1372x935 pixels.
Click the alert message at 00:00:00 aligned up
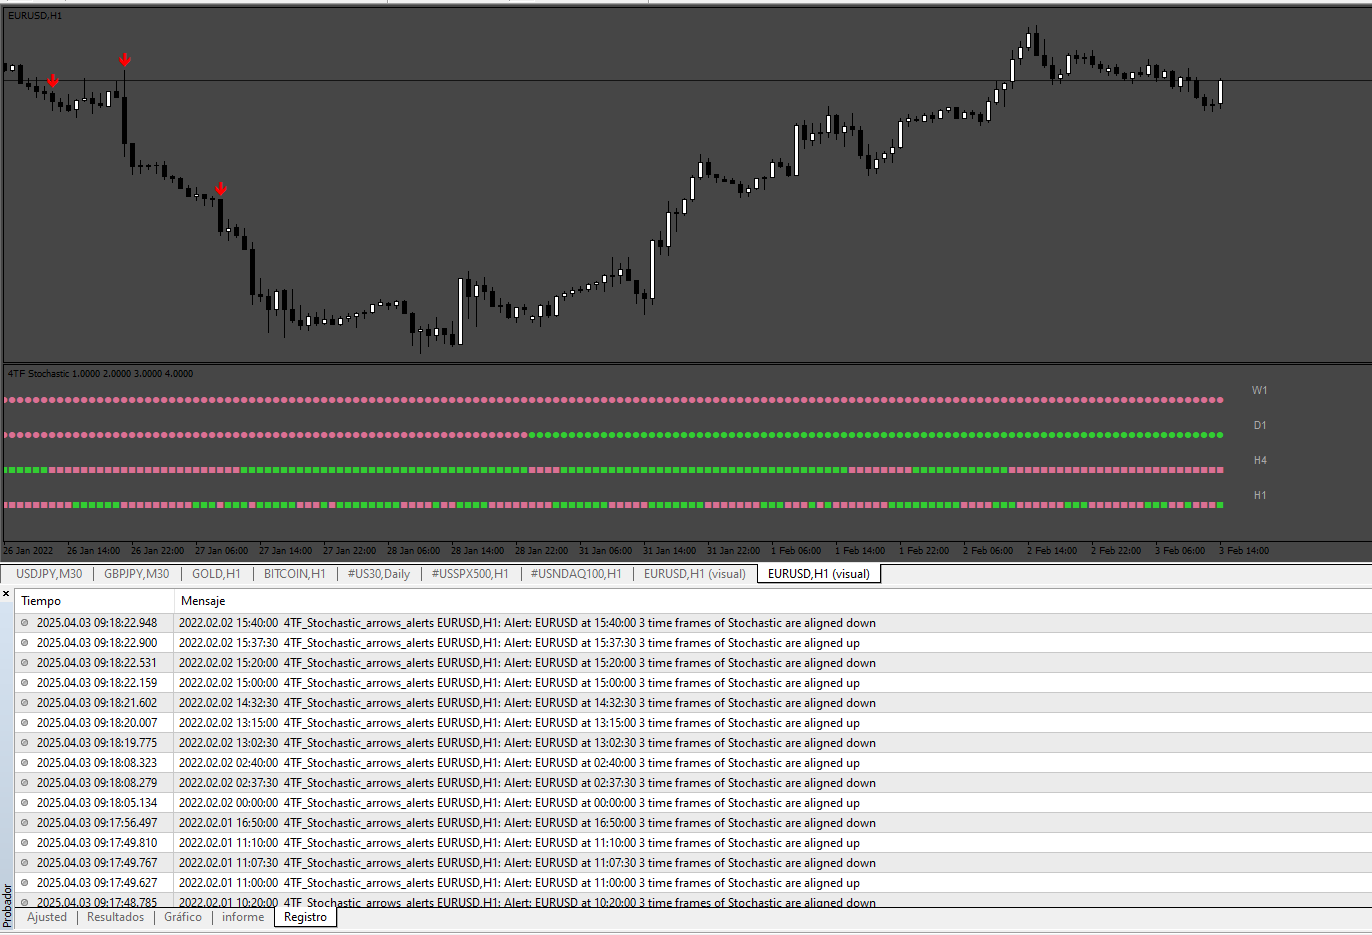[519, 803]
